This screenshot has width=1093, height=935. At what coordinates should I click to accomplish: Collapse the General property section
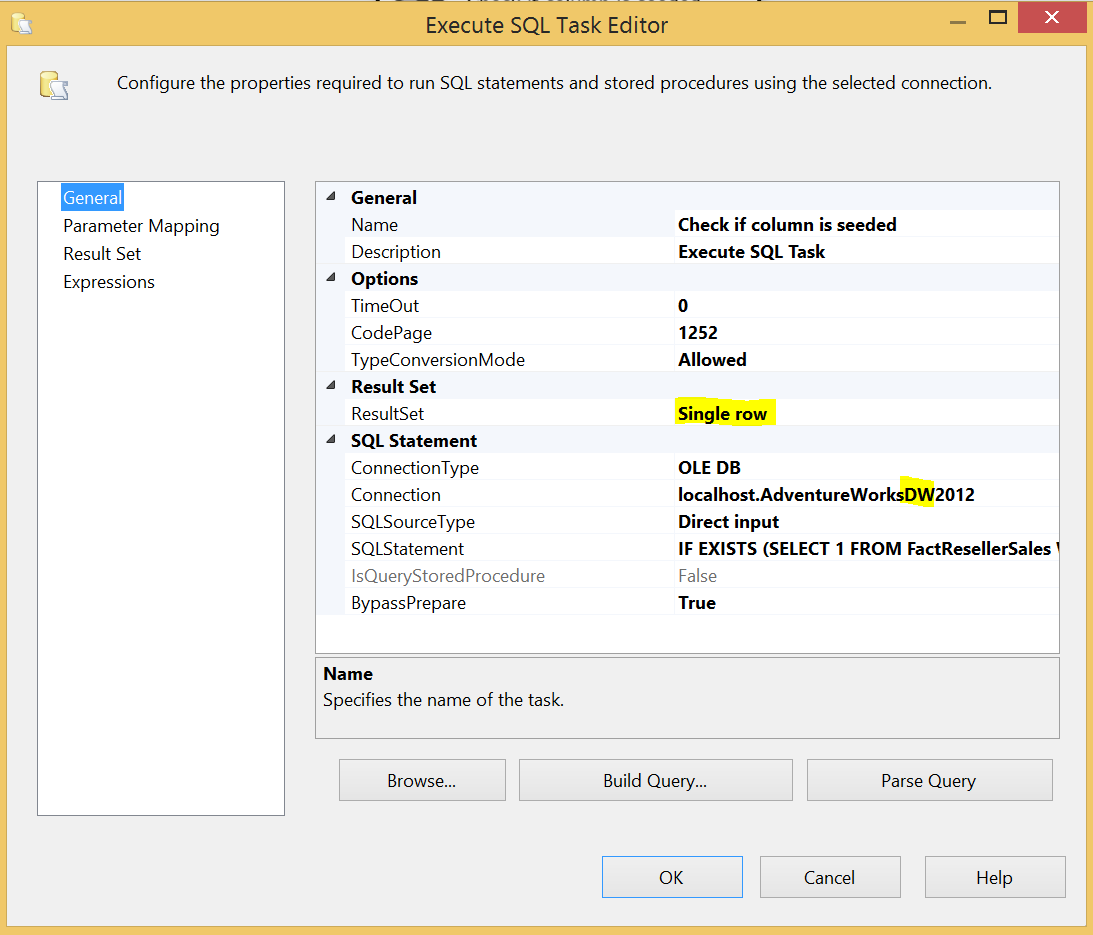click(331, 197)
